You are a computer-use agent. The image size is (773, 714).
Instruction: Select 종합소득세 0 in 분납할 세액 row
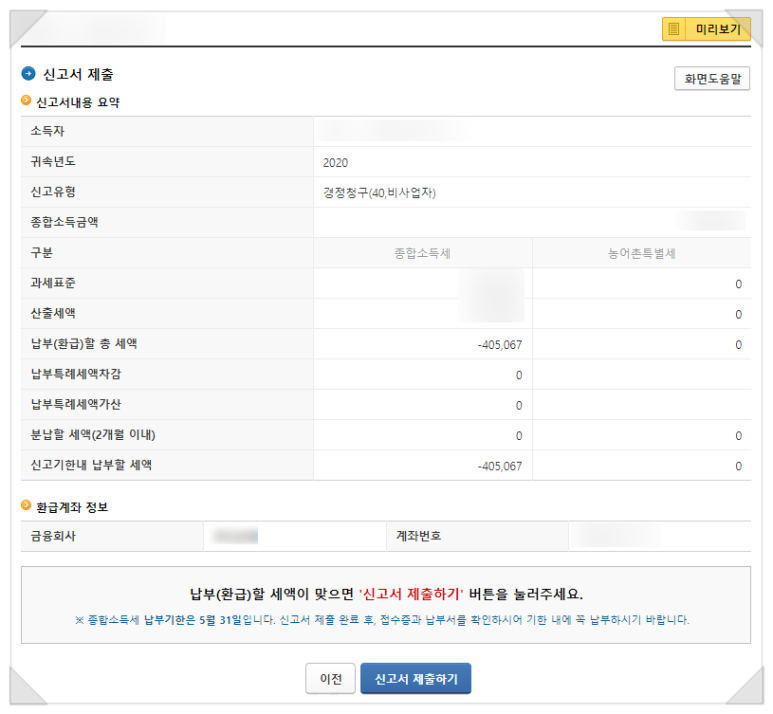point(519,436)
